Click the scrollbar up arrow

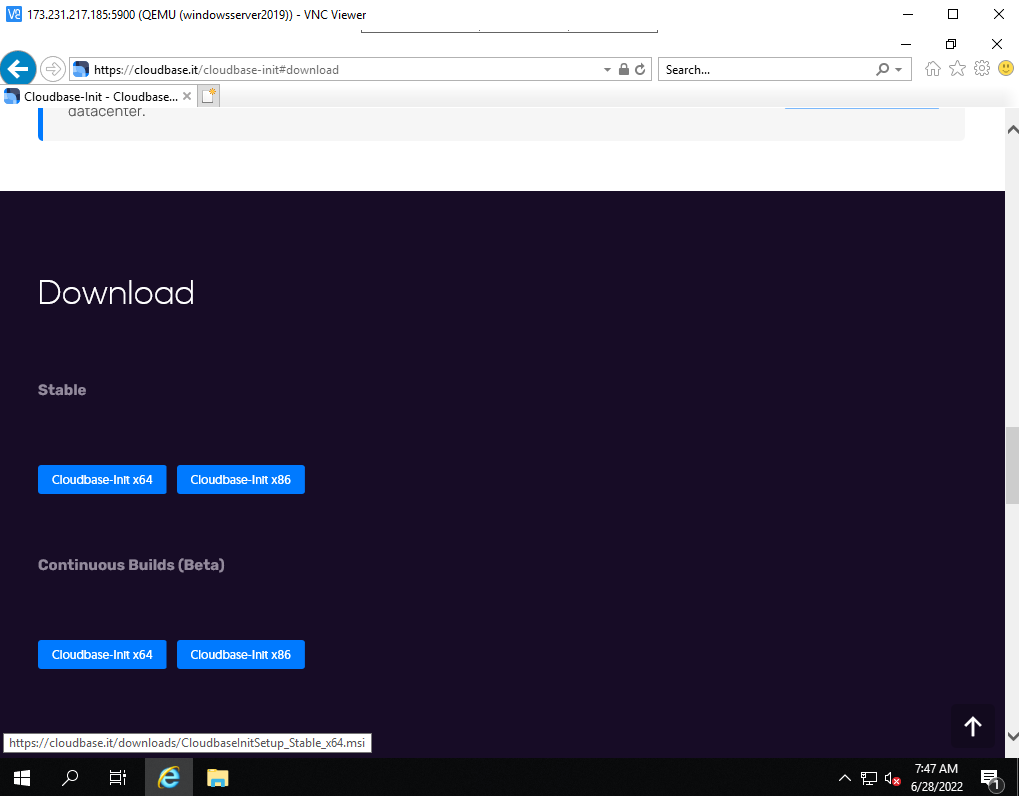click(x=1012, y=129)
